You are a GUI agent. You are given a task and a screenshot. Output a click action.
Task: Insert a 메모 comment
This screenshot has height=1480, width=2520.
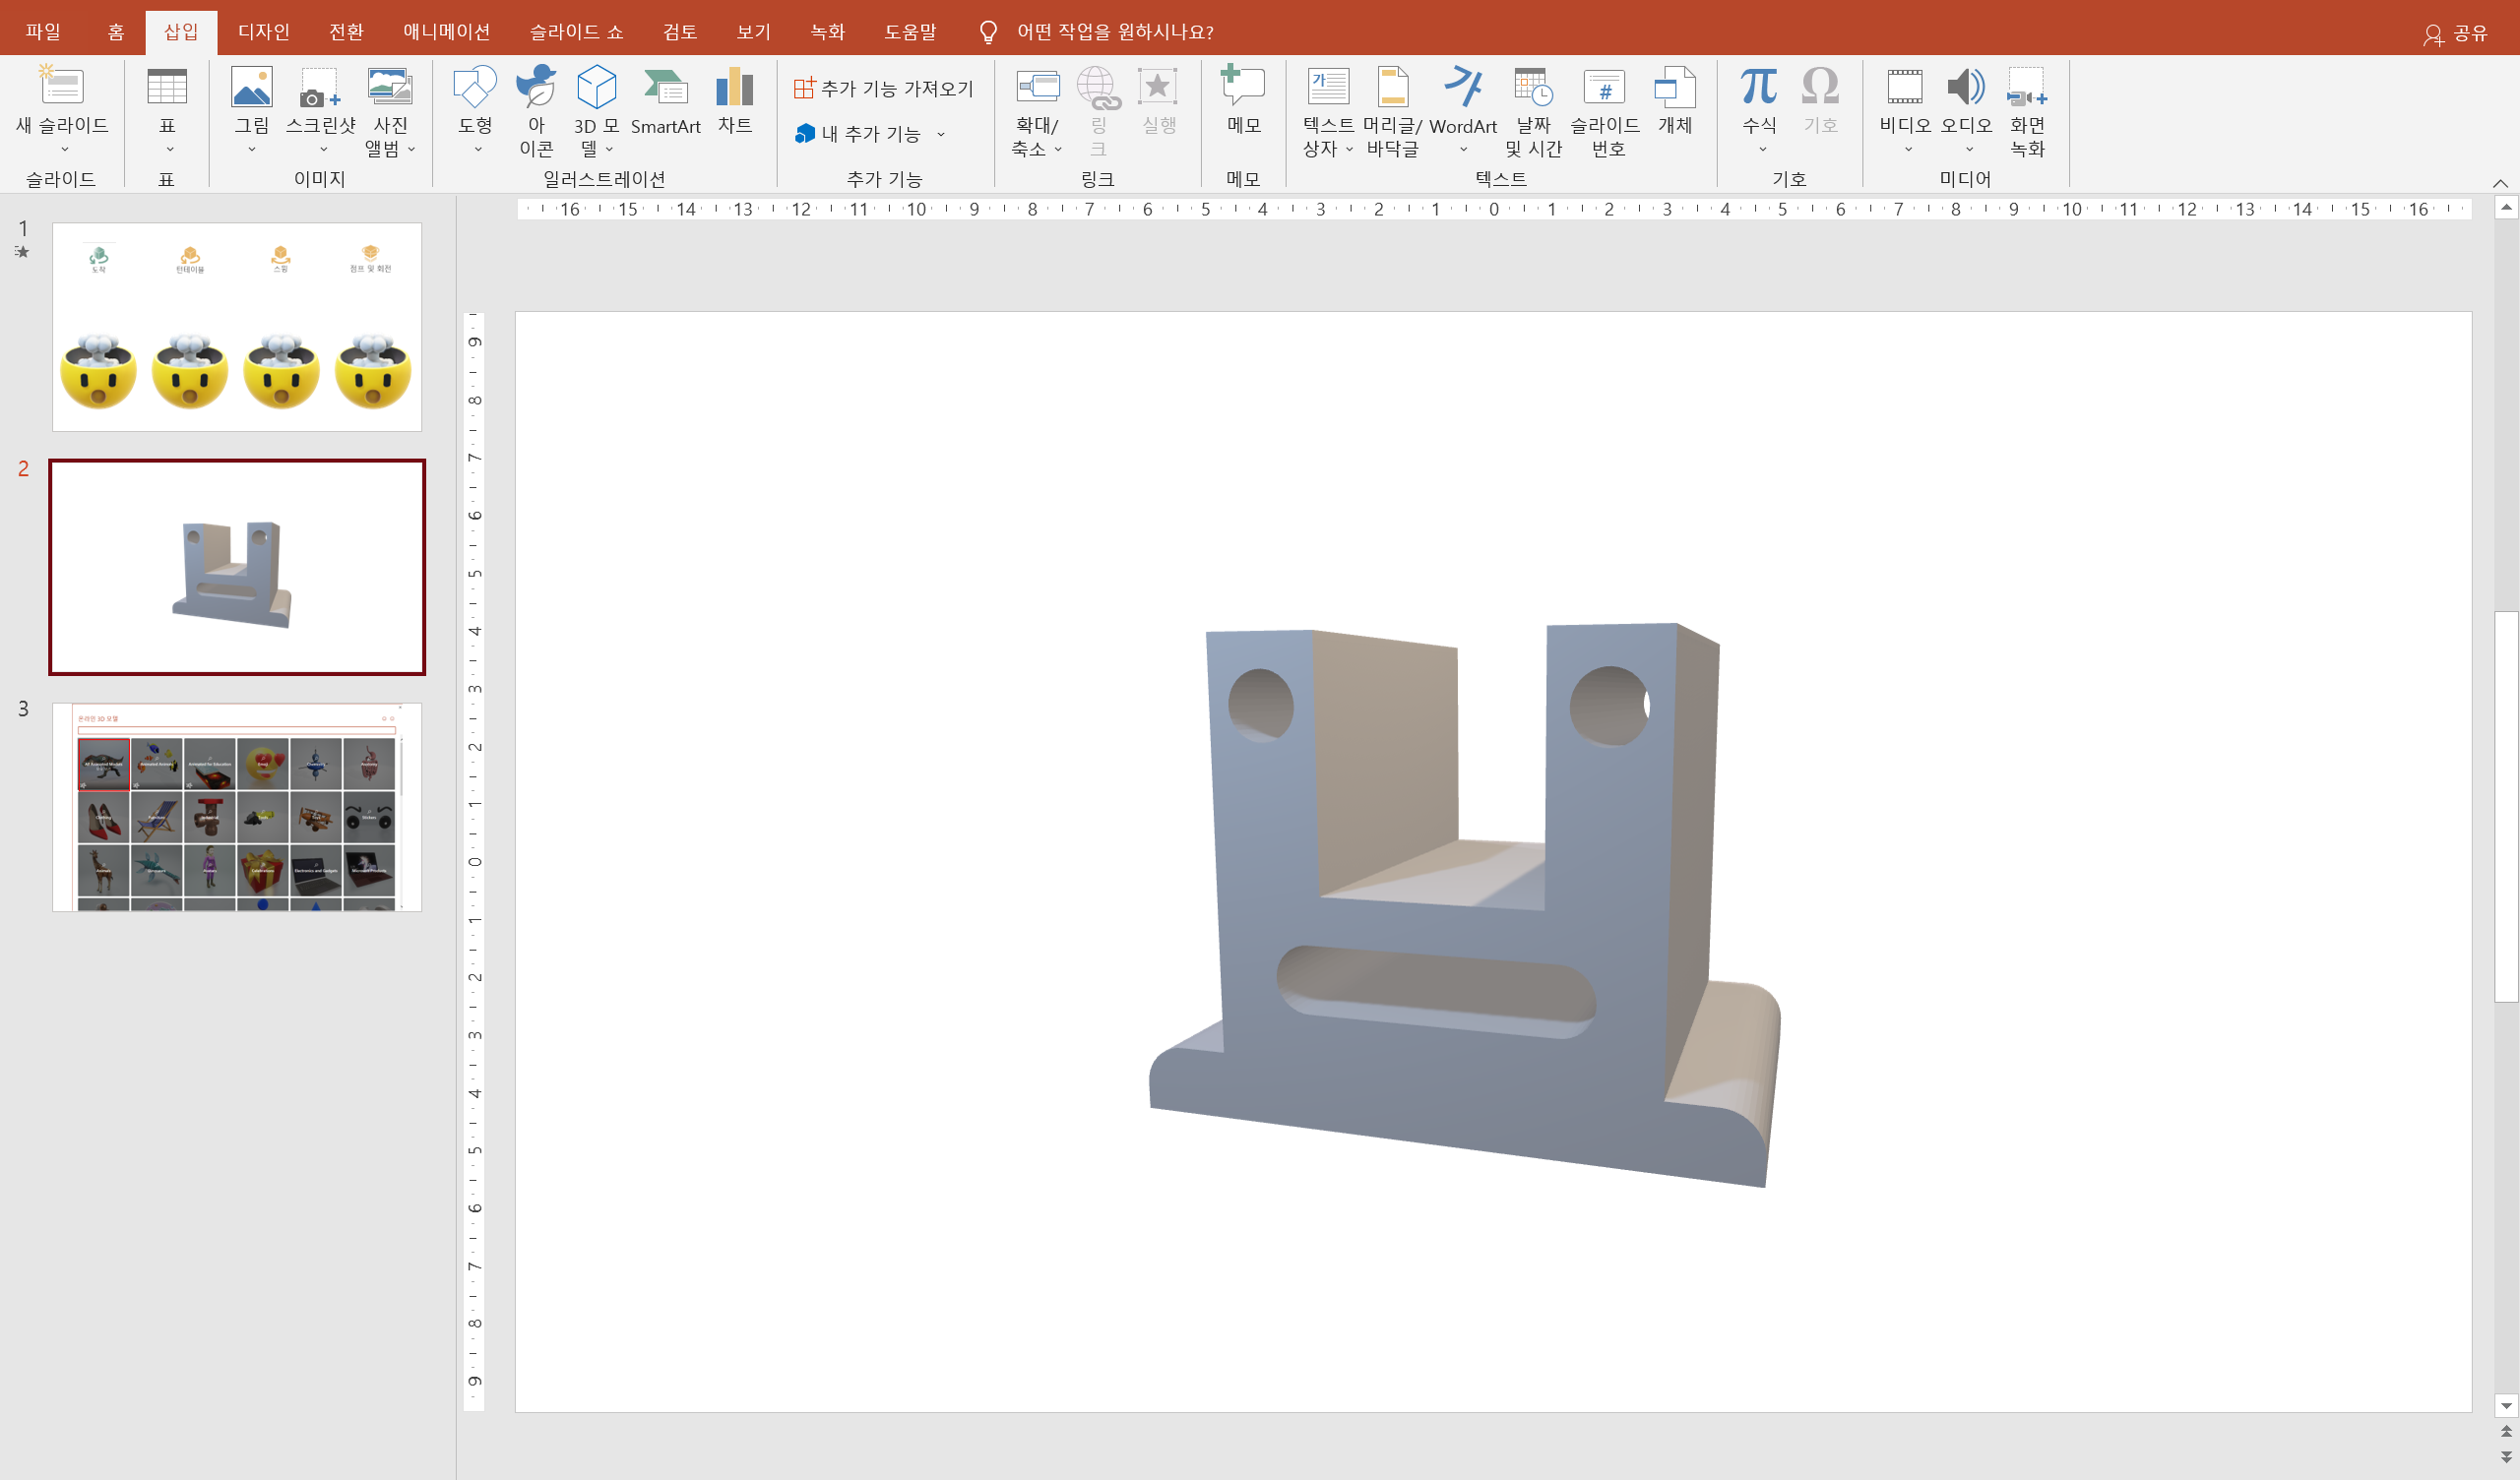coord(1243,90)
